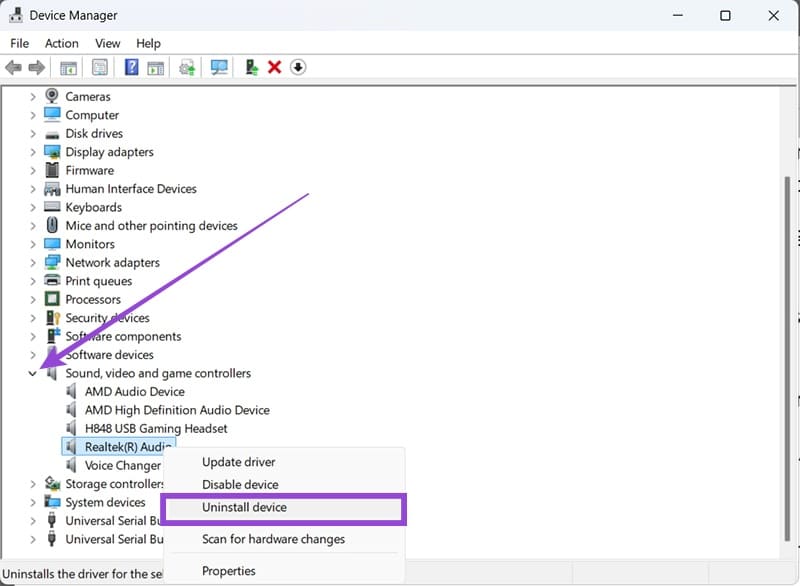The height and width of the screenshot is (586, 800).
Task: Click the red X uninstall device toolbar icon
Action: (274, 67)
